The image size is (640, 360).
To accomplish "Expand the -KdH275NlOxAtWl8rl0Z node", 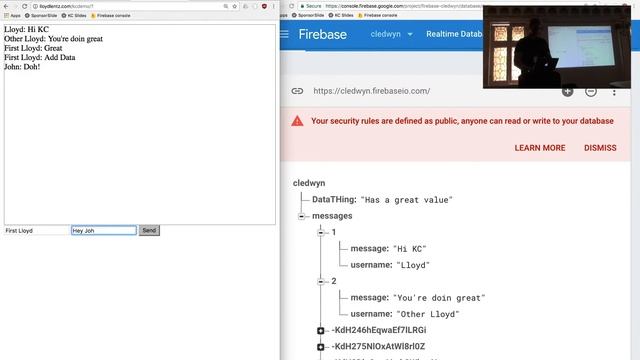I will click(x=321, y=347).
